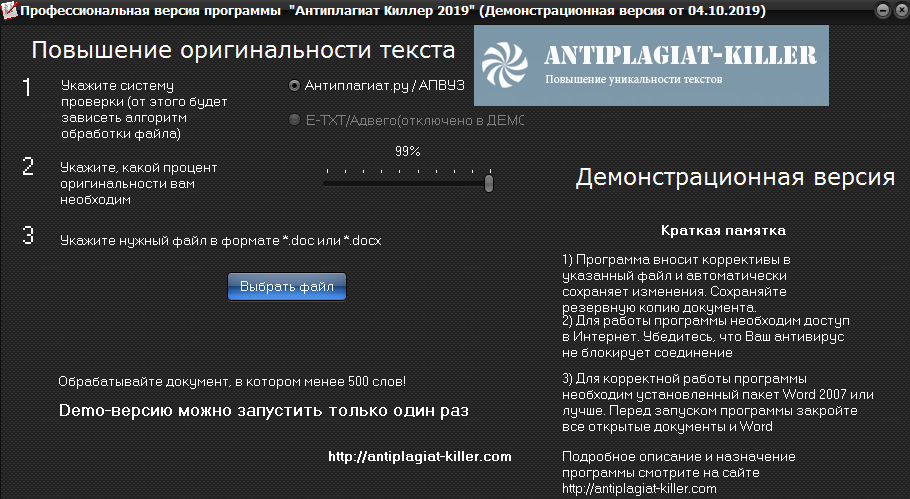910x499 pixels.
Task: Click the ANTIPLAGIAT-KILLER banner title
Action: point(680,56)
